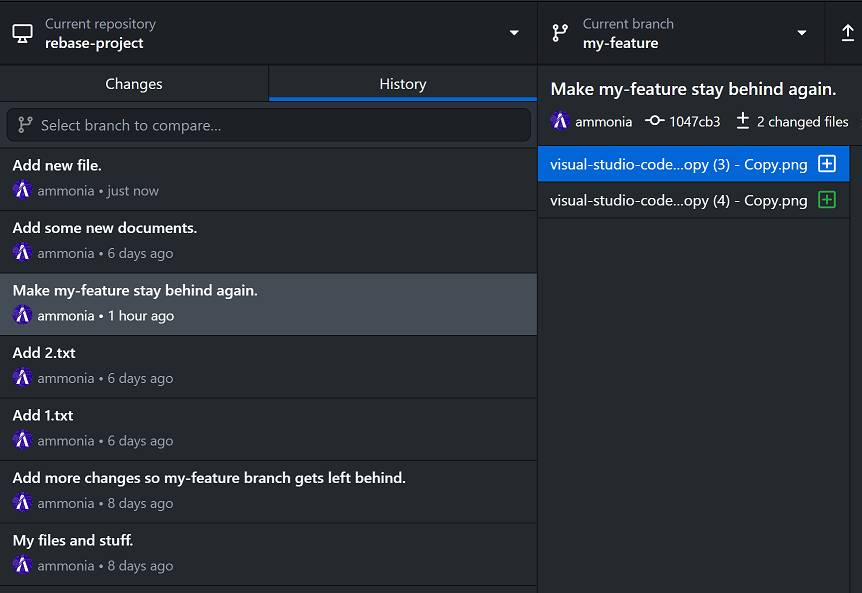This screenshot has width=862, height=593.
Task: Click the push upload arrow icon
Action: 847,33
